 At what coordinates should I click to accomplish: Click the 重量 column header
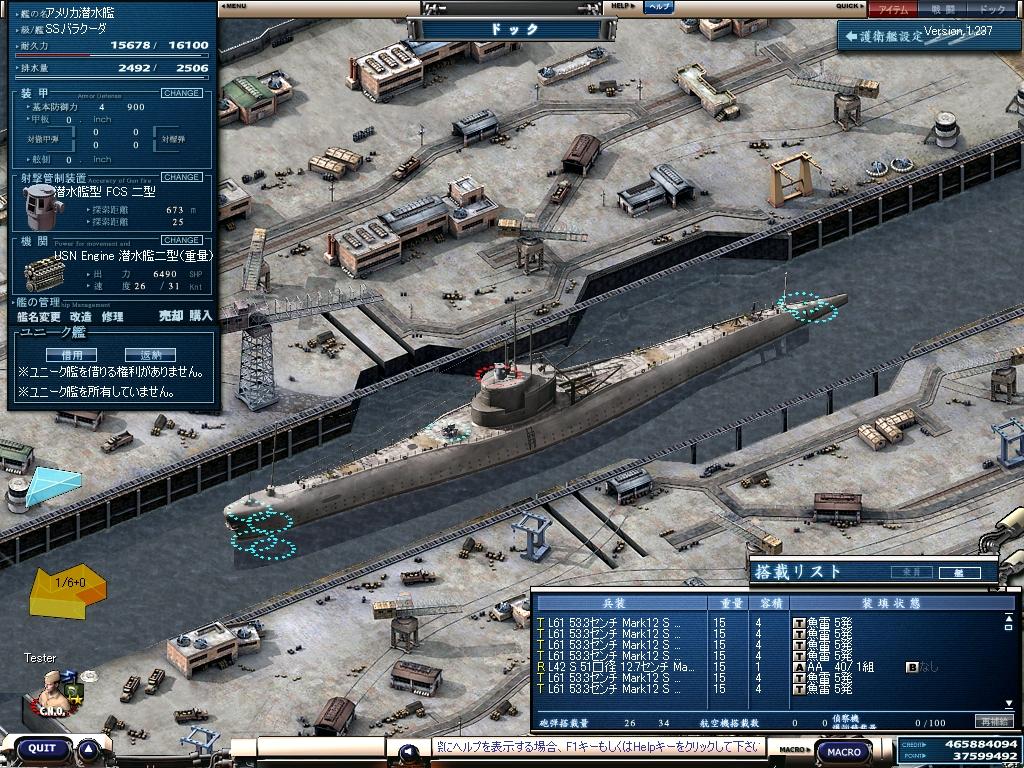(x=727, y=603)
